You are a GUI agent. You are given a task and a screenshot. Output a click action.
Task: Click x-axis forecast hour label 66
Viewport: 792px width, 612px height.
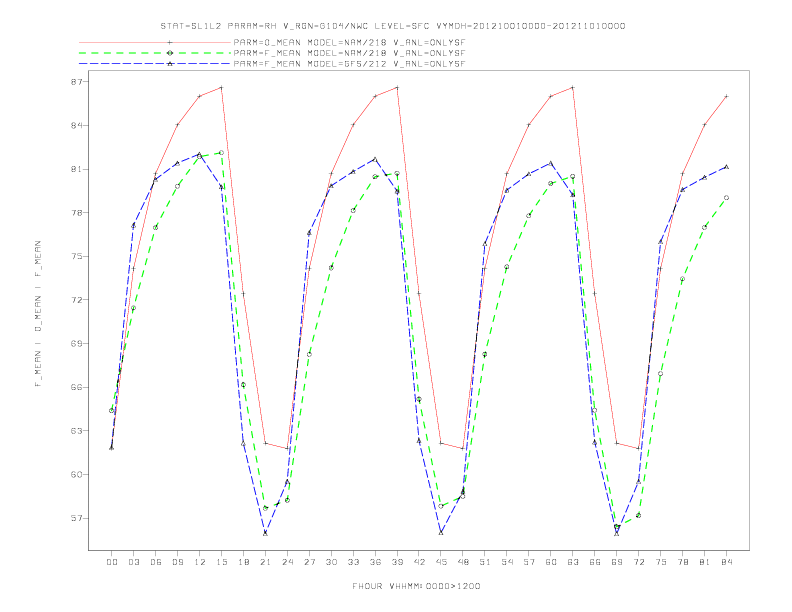[x=595, y=562]
